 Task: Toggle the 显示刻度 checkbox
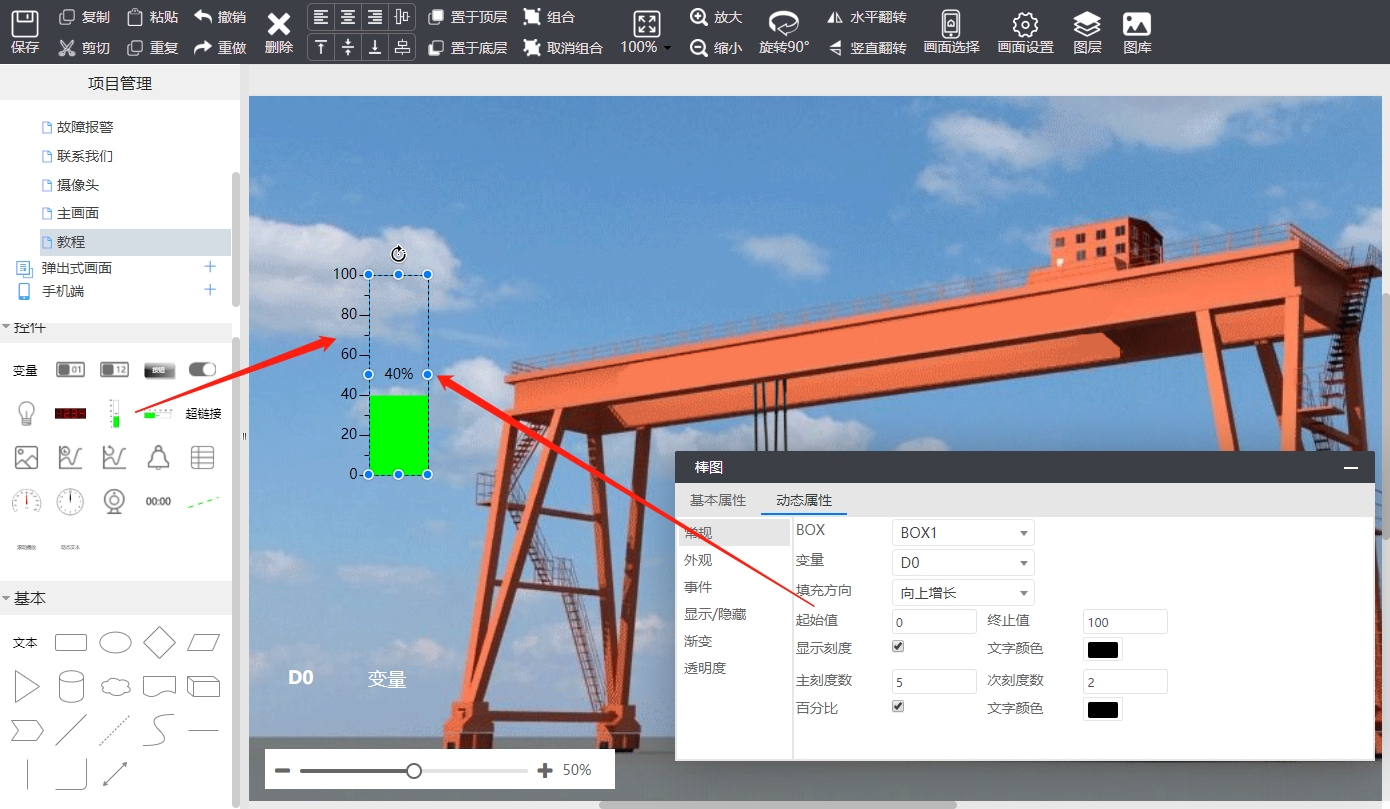click(898, 647)
